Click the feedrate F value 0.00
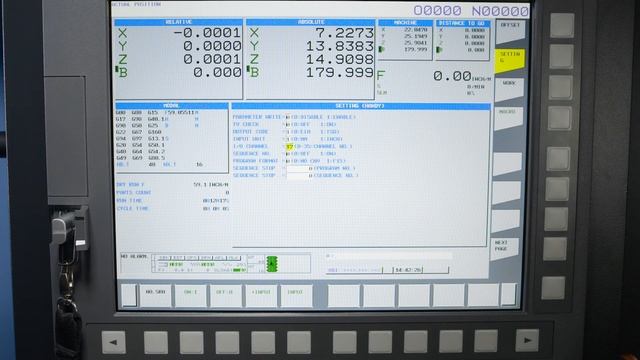Image resolution: width=640 pixels, height=360 pixels. pos(452,76)
